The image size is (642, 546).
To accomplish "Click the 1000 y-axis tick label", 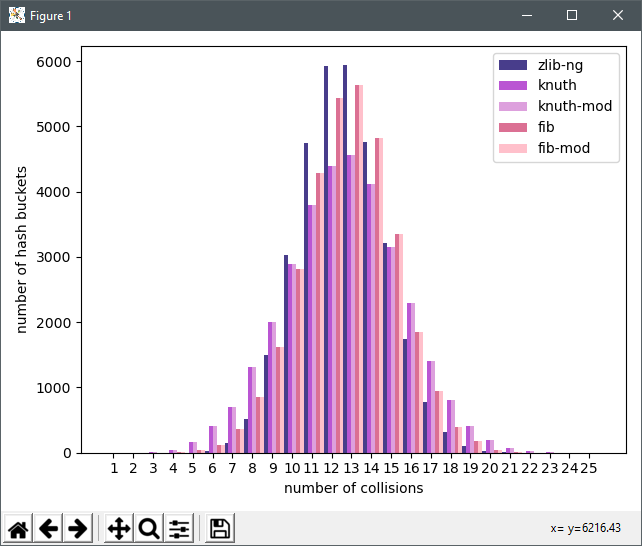I will click(x=54, y=388).
